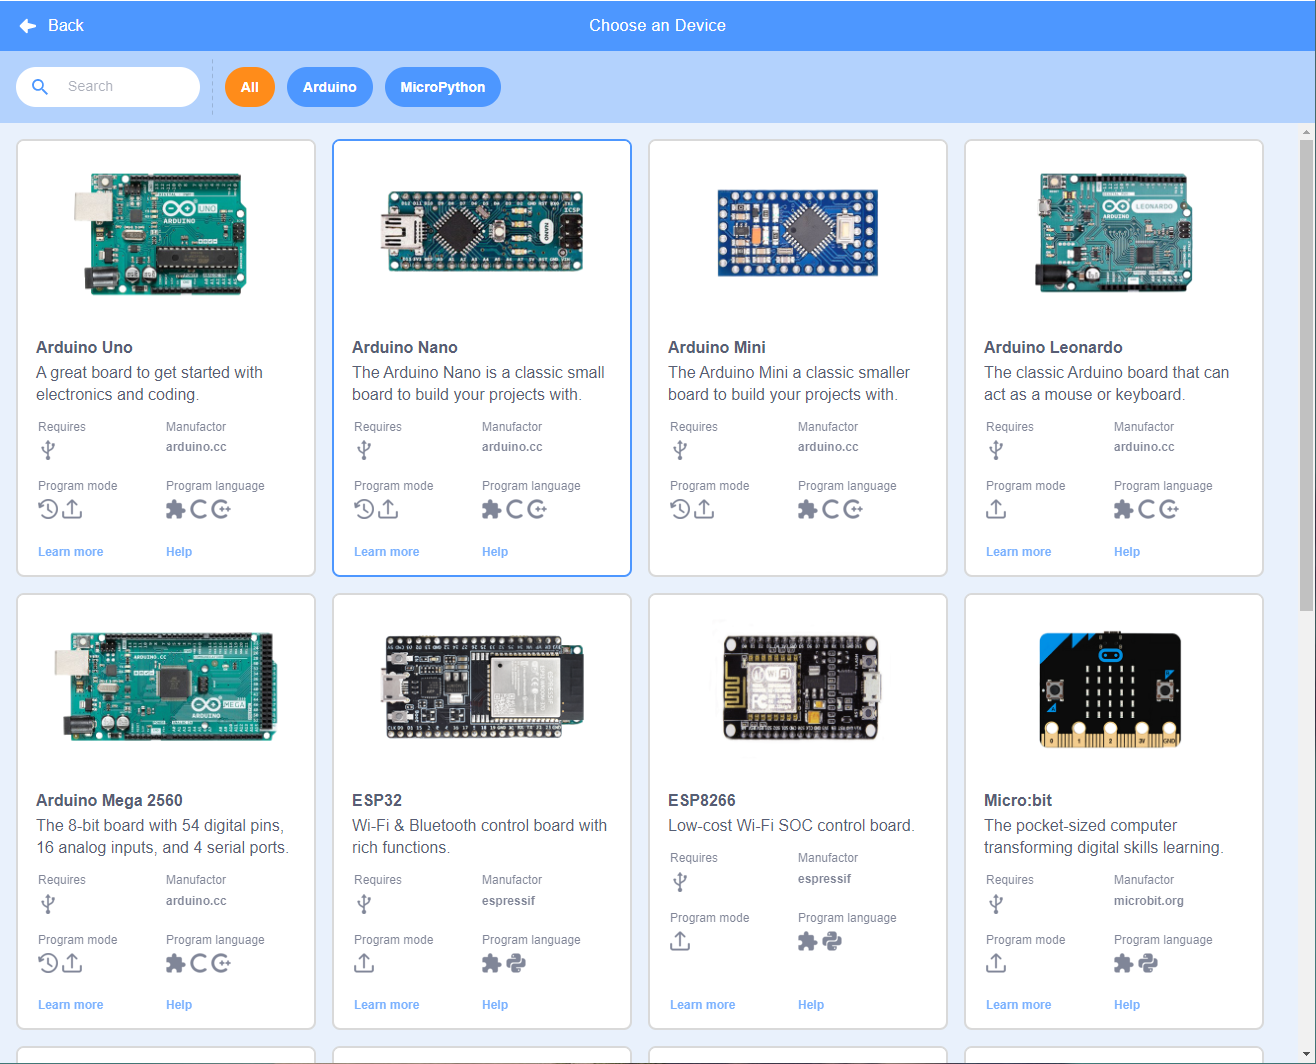Choose the ESP8266 board image
This screenshot has height=1064, width=1316.
(x=800, y=688)
